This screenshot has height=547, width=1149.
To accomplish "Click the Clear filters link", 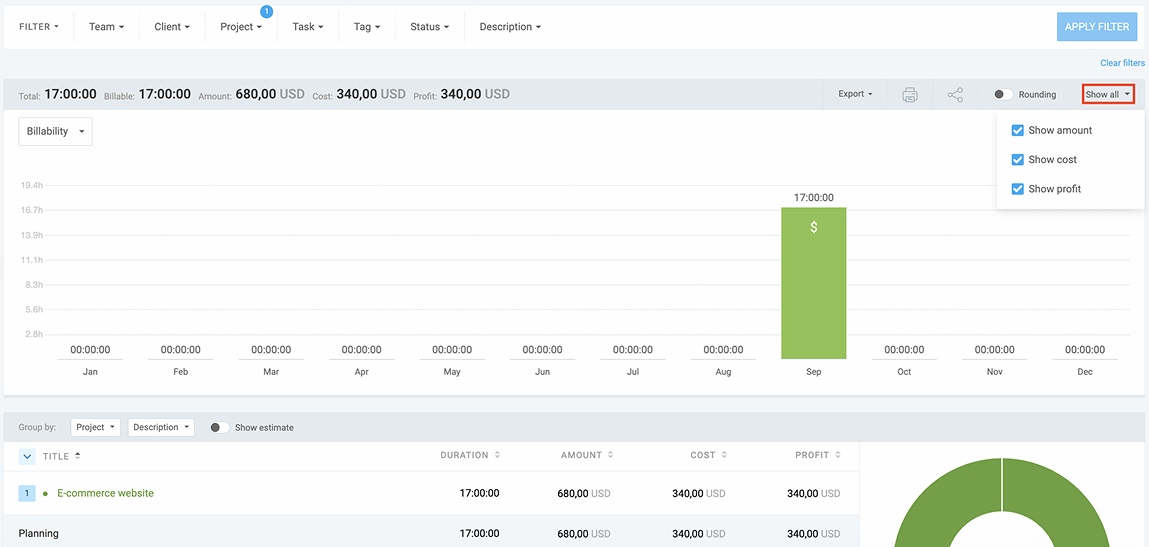I will click(1122, 63).
